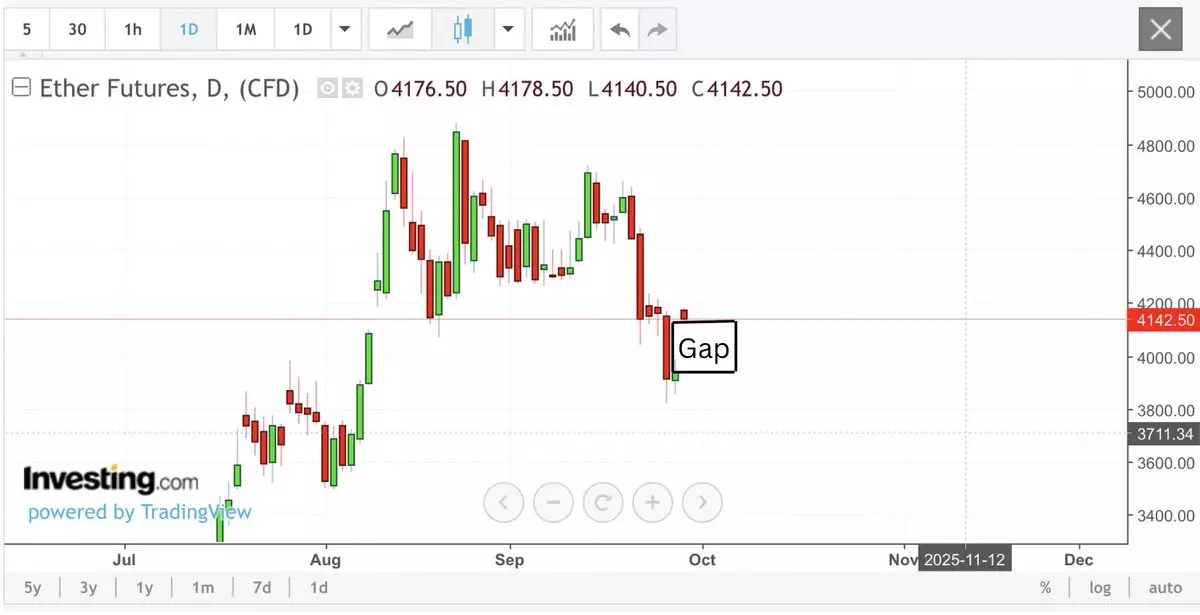
Task: Open the chart style dropdown arrow
Action: (x=508, y=30)
